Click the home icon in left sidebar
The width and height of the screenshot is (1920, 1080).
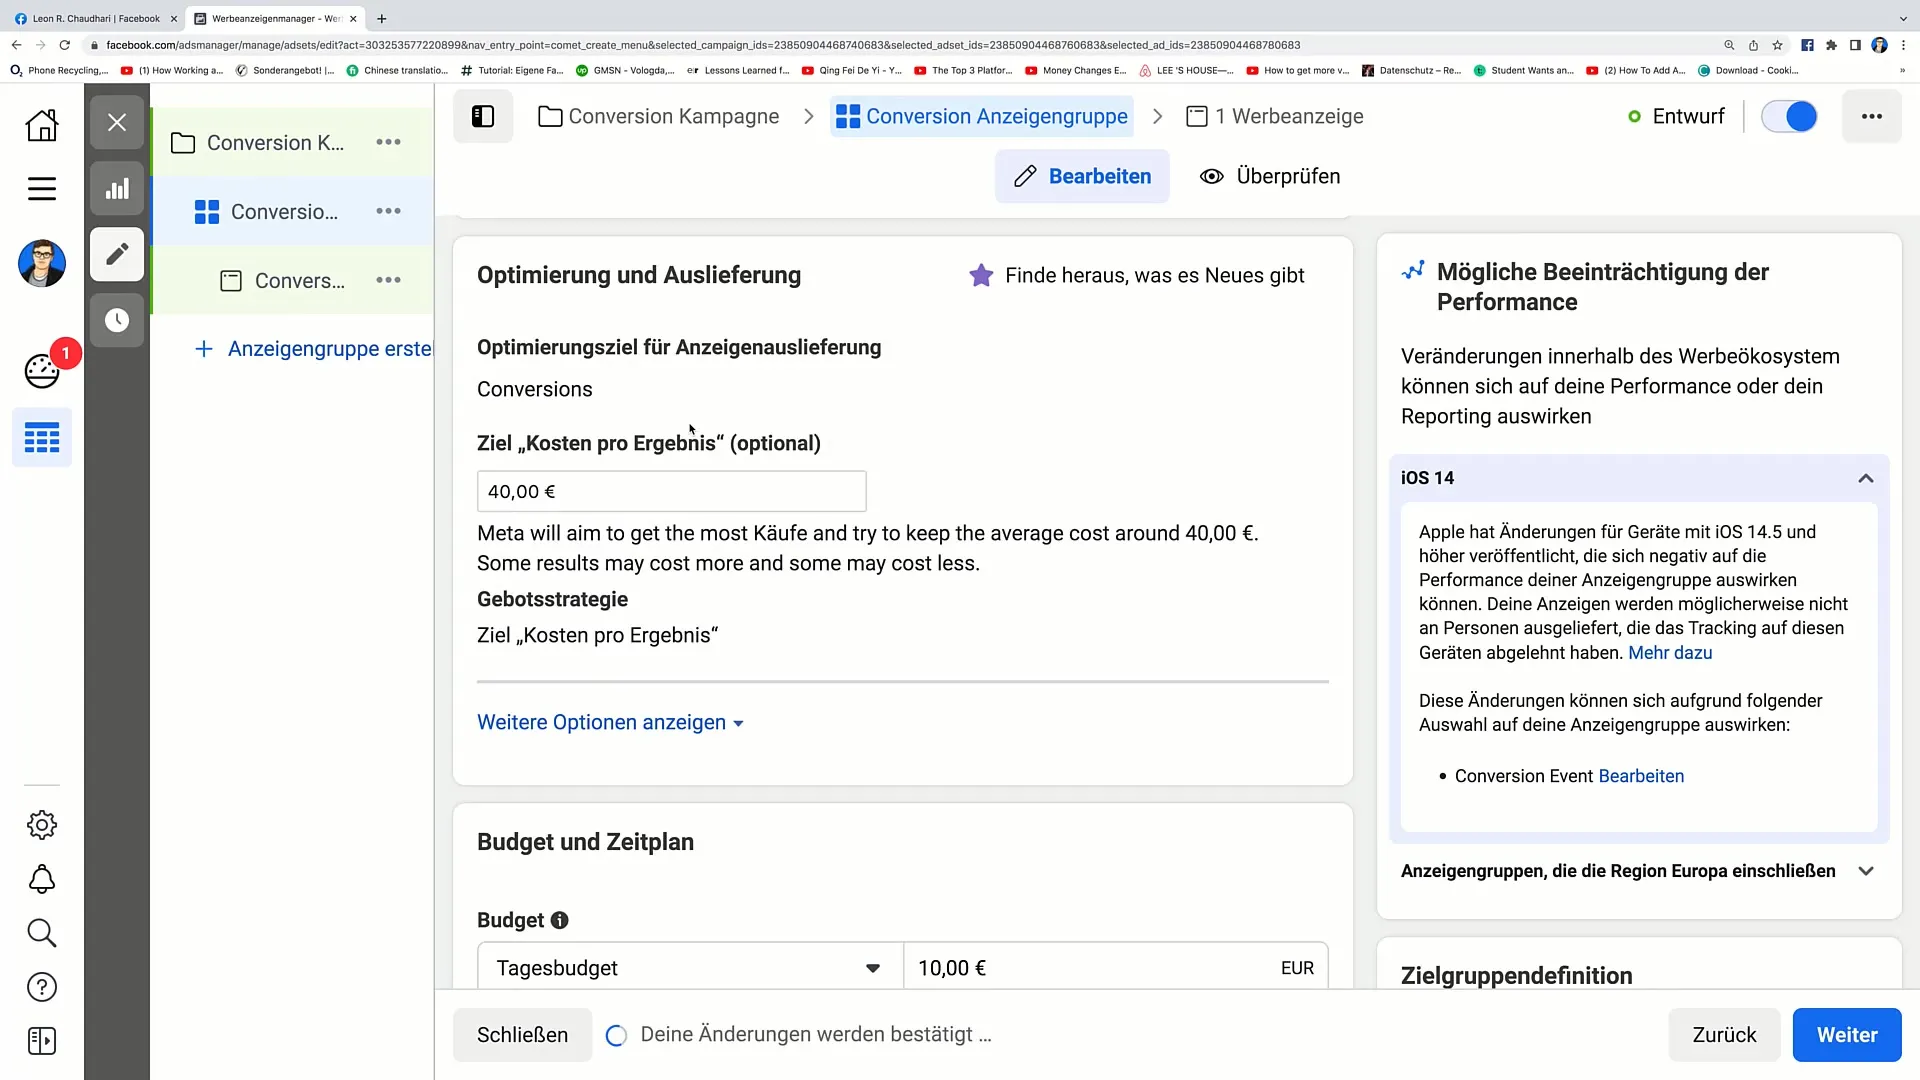[41, 125]
